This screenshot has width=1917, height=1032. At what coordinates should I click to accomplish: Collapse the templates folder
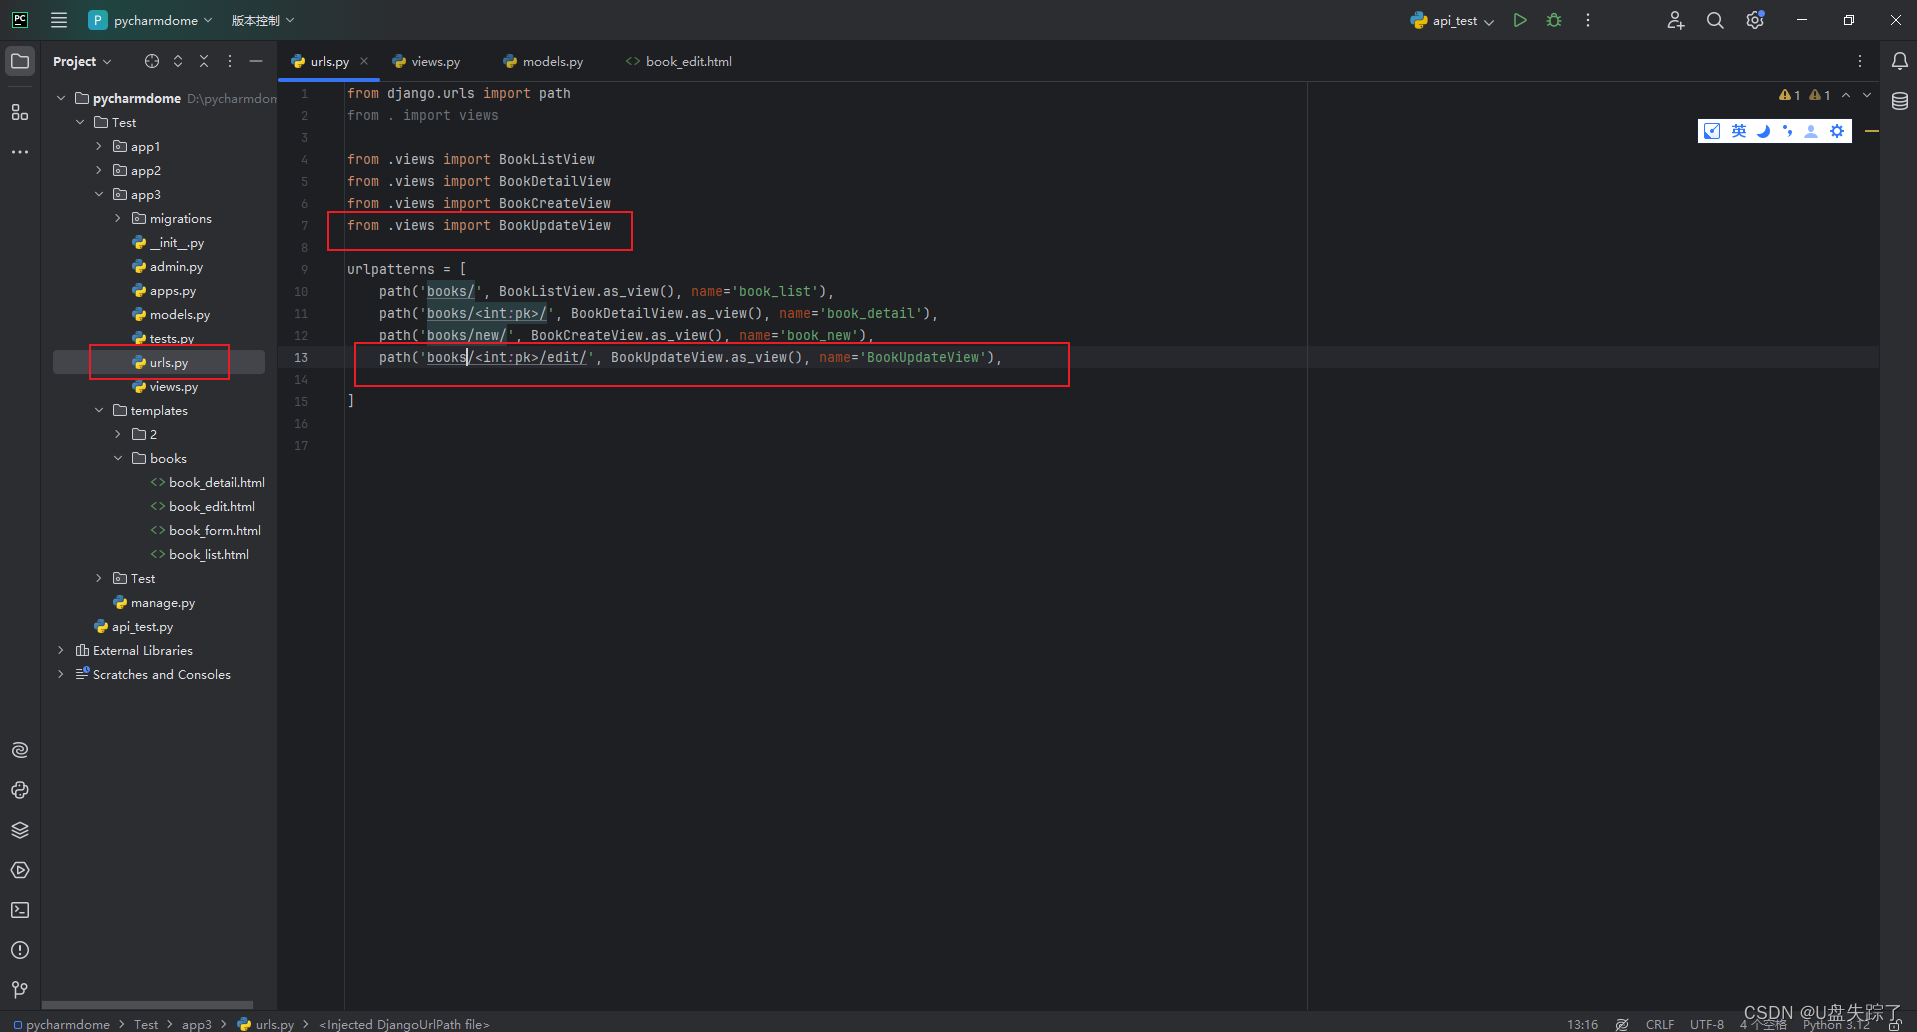pos(97,410)
